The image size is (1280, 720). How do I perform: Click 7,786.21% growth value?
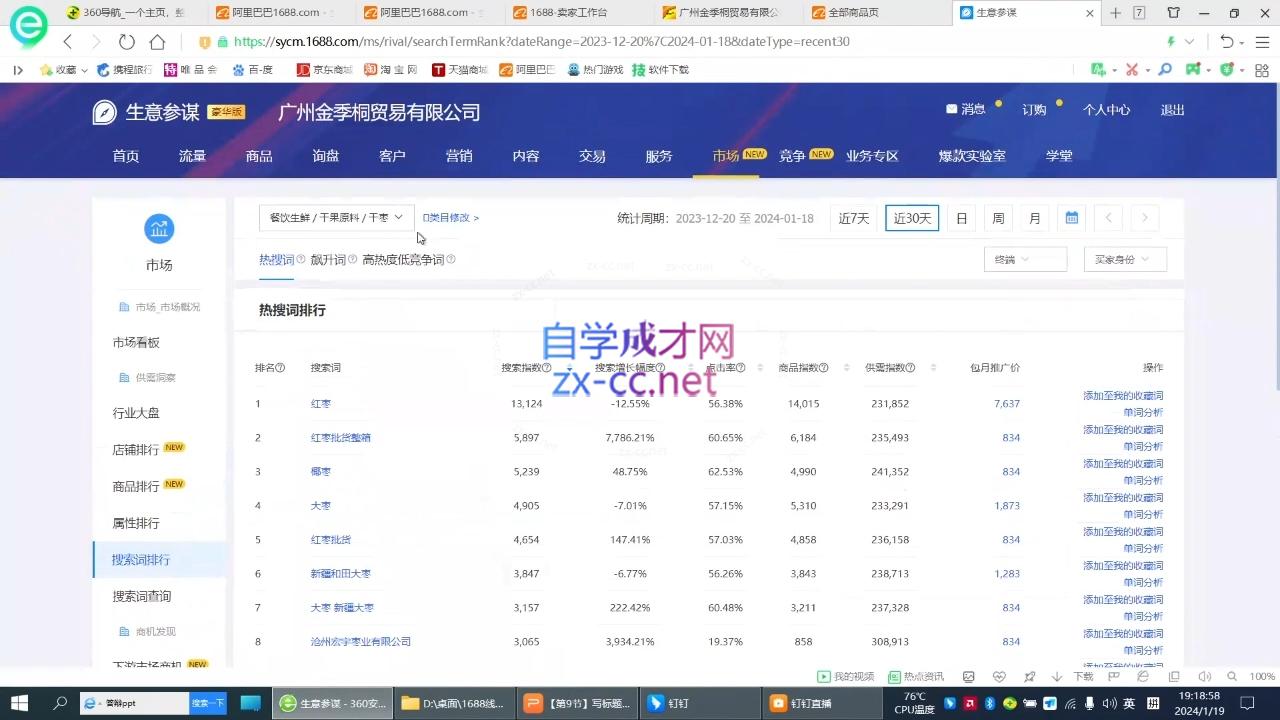pos(630,438)
